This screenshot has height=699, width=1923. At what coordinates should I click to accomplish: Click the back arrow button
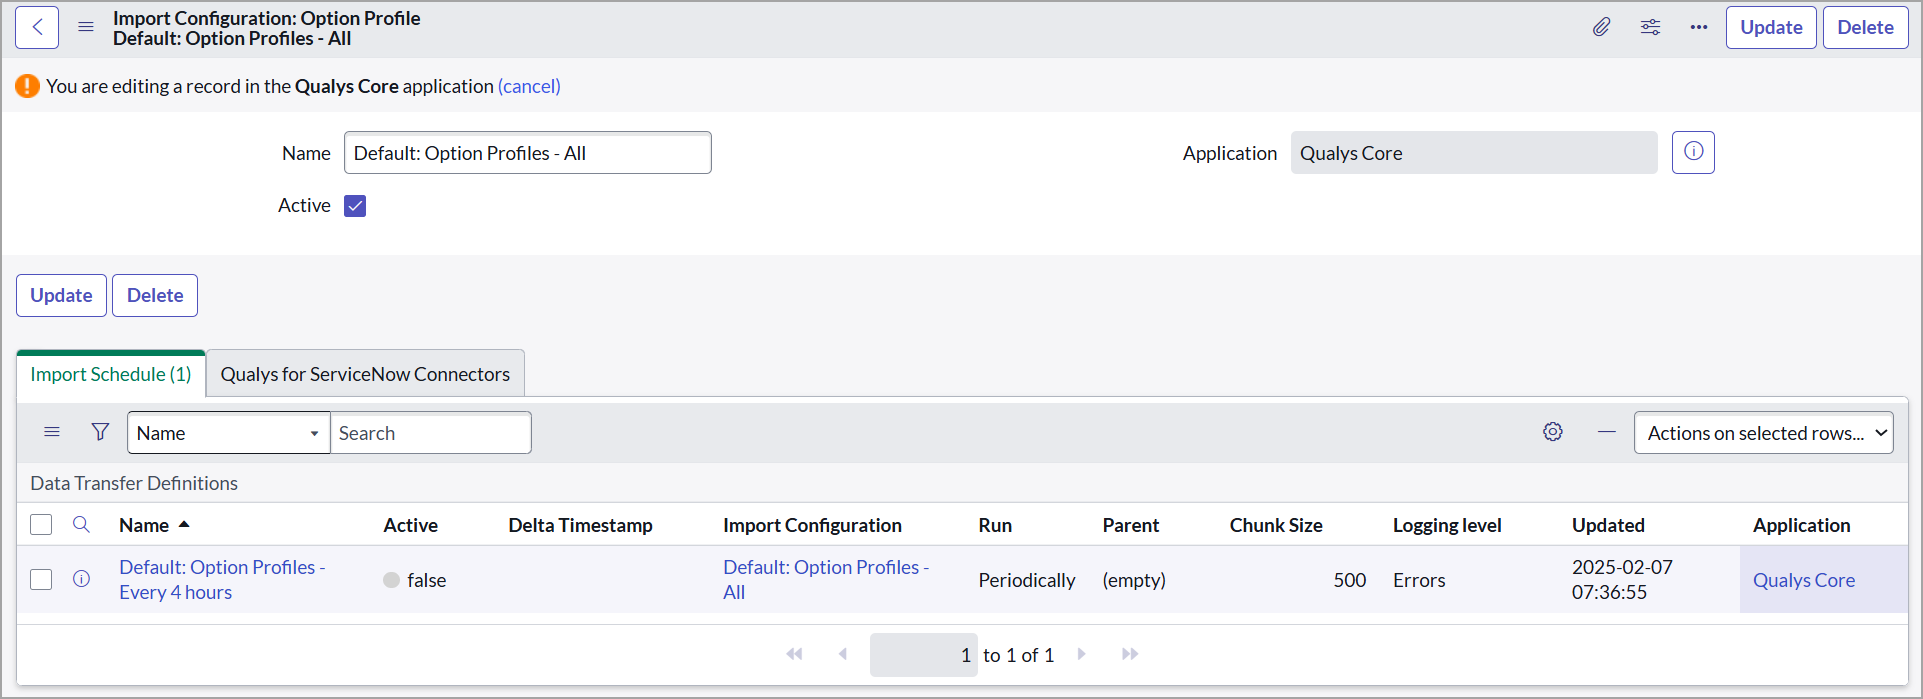coord(37,28)
